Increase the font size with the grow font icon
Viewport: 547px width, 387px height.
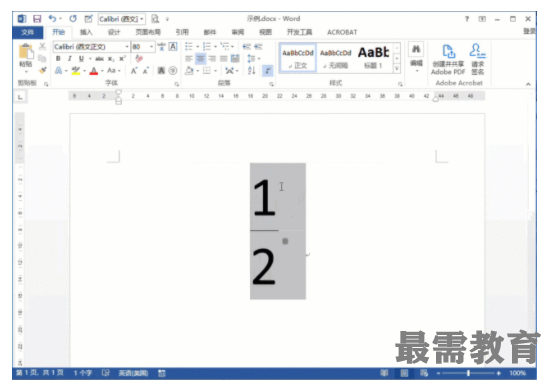[x=134, y=71]
